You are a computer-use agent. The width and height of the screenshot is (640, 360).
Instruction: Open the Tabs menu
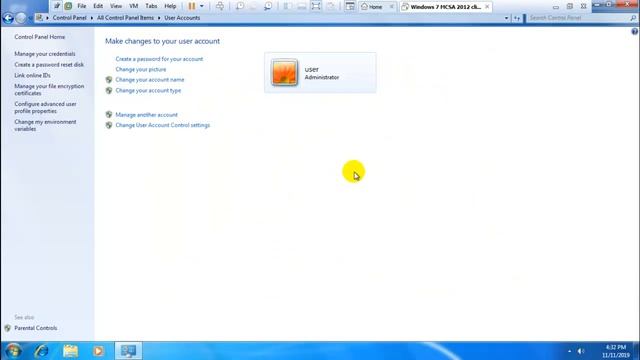point(151,6)
